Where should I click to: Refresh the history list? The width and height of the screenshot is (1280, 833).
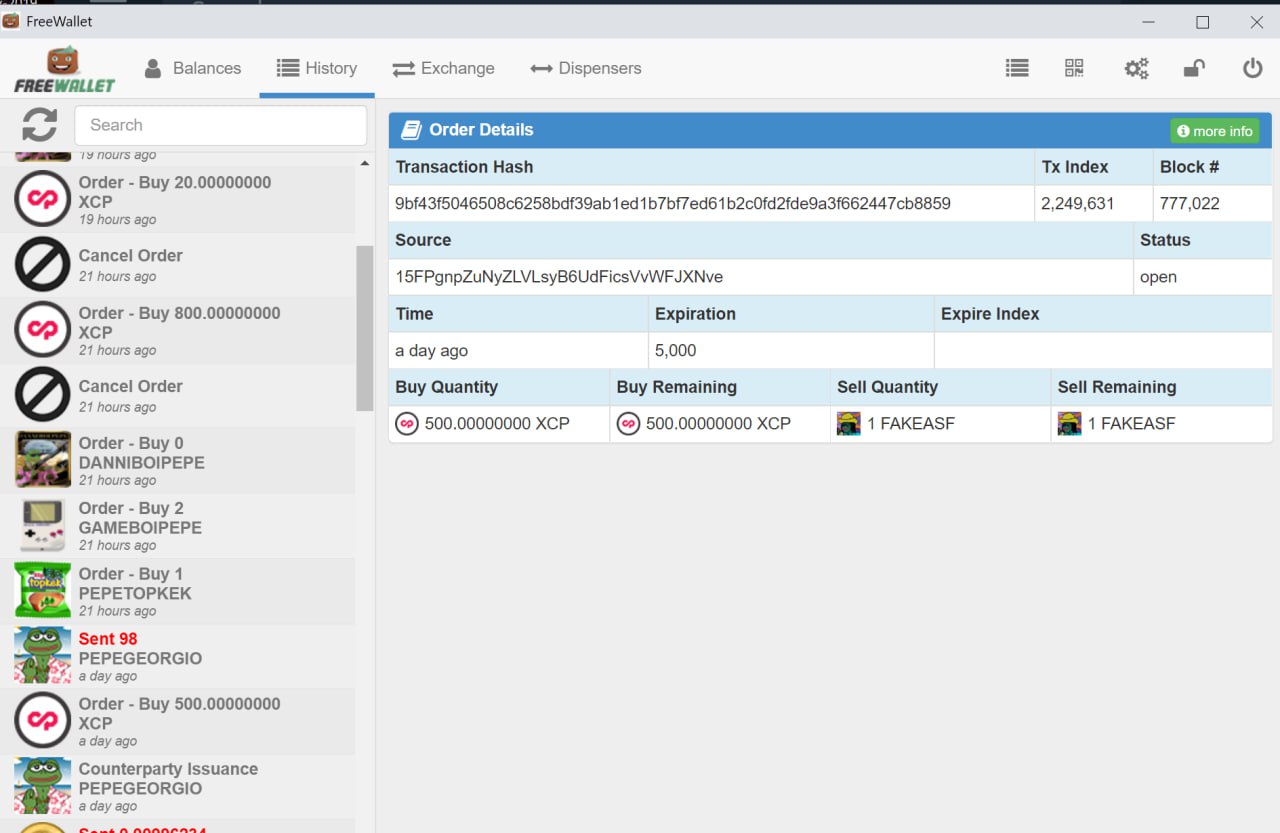40,125
